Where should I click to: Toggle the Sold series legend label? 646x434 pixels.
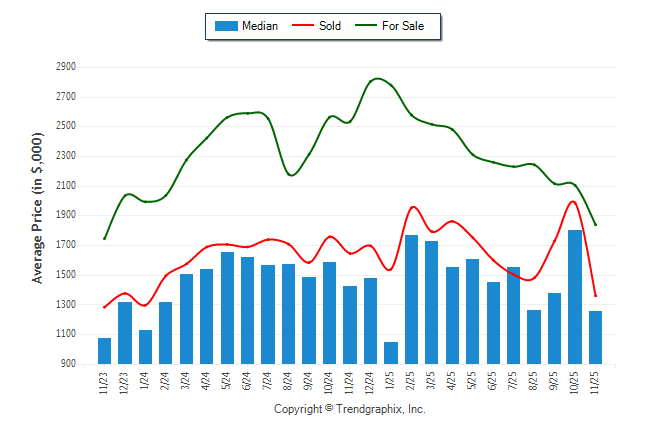(330, 26)
